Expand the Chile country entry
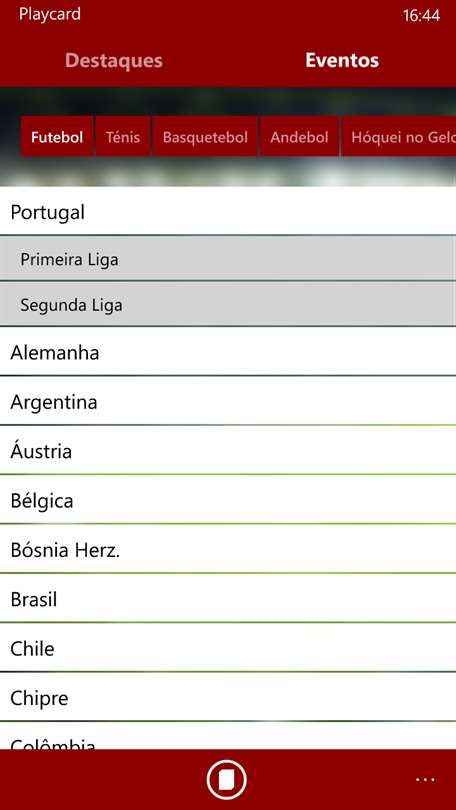The image size is (456, 810). tap(228, 648)
